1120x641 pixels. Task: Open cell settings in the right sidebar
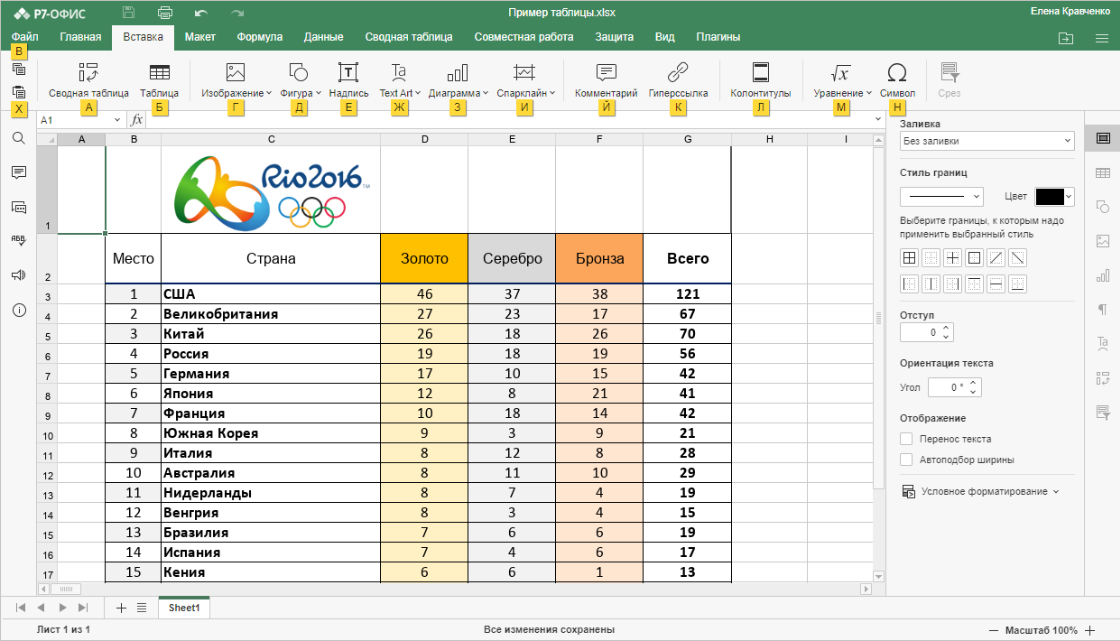pos(1103,138)
